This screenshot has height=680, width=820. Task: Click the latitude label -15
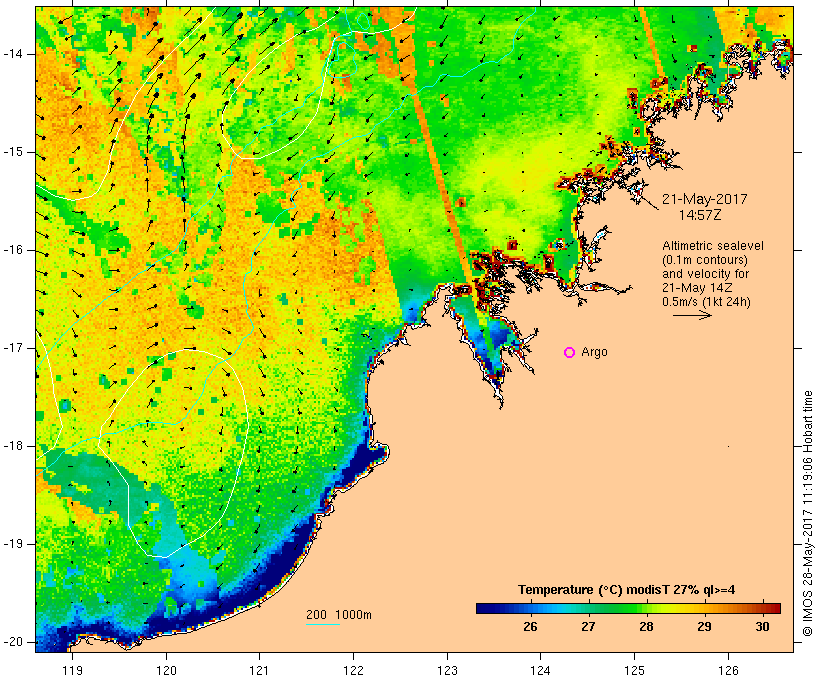(12, 152)
